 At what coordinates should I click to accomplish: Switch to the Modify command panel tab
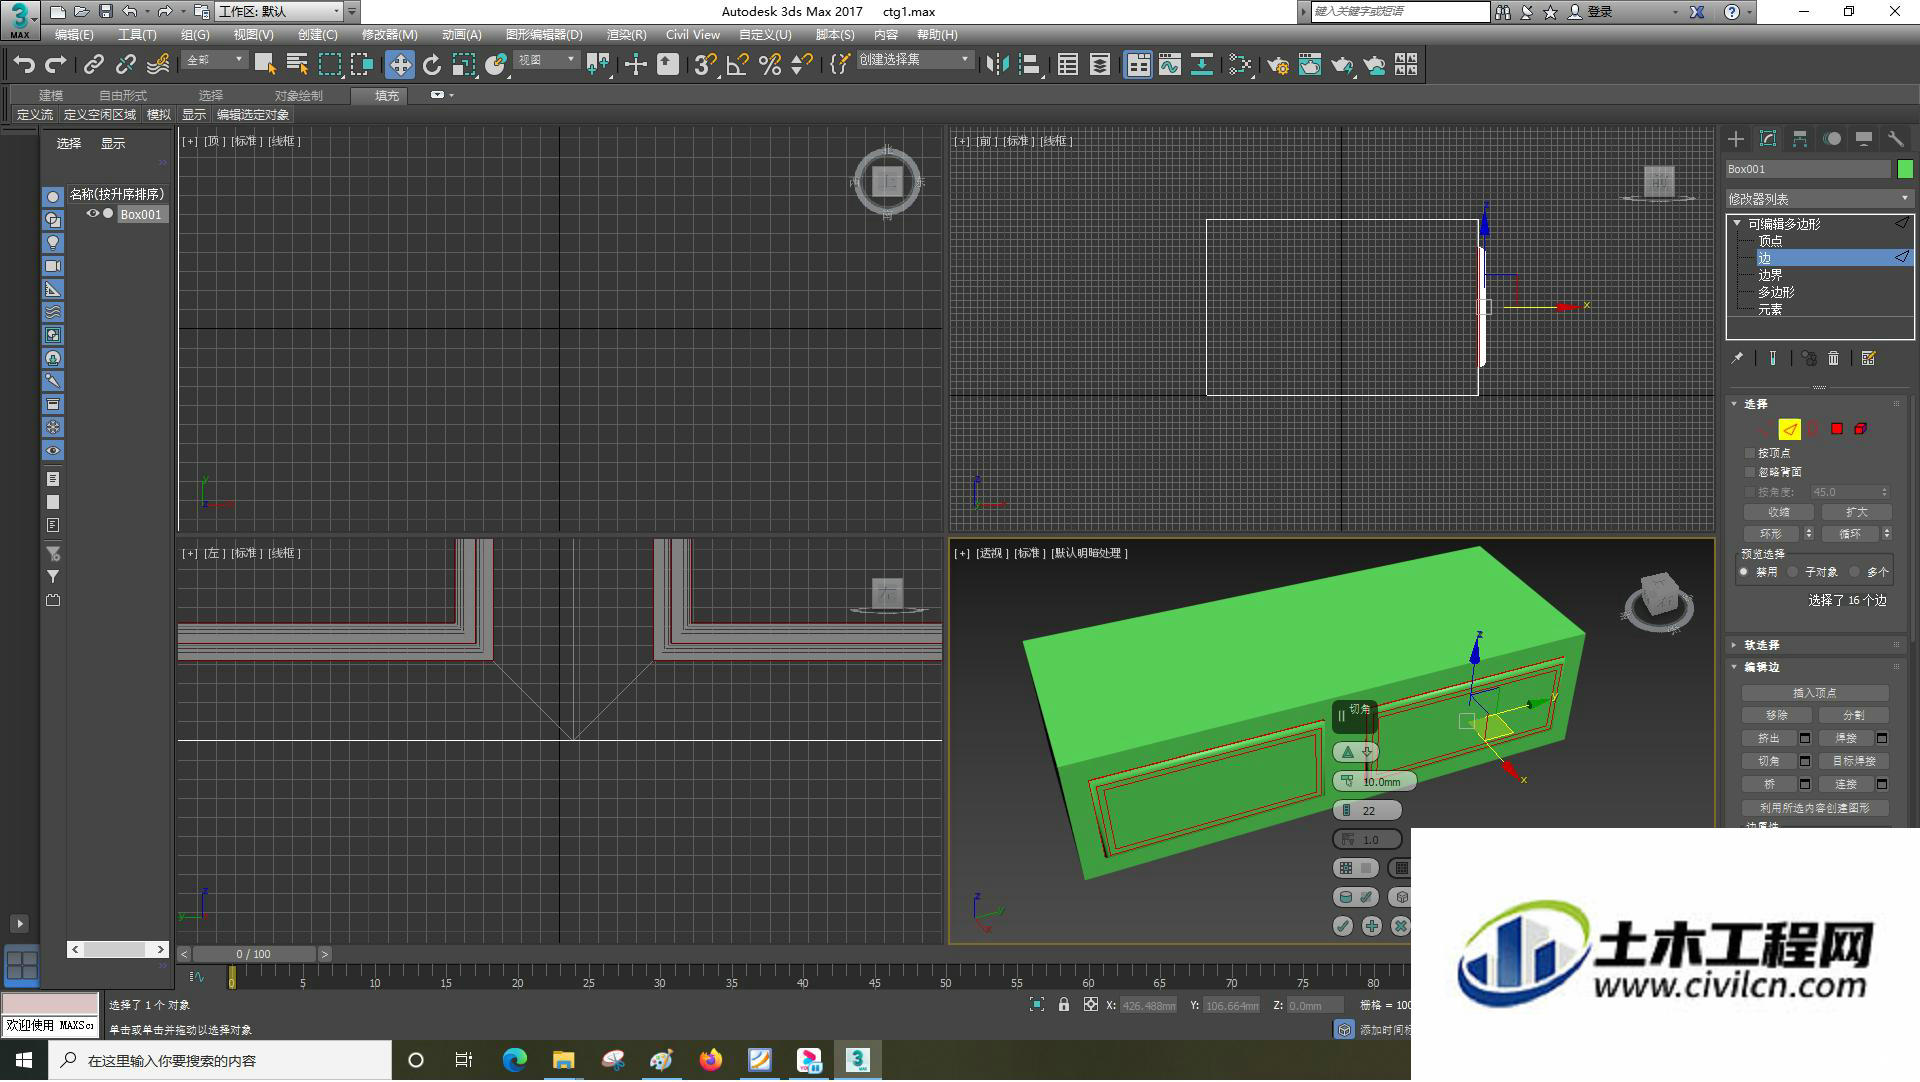pos(1768,139)
